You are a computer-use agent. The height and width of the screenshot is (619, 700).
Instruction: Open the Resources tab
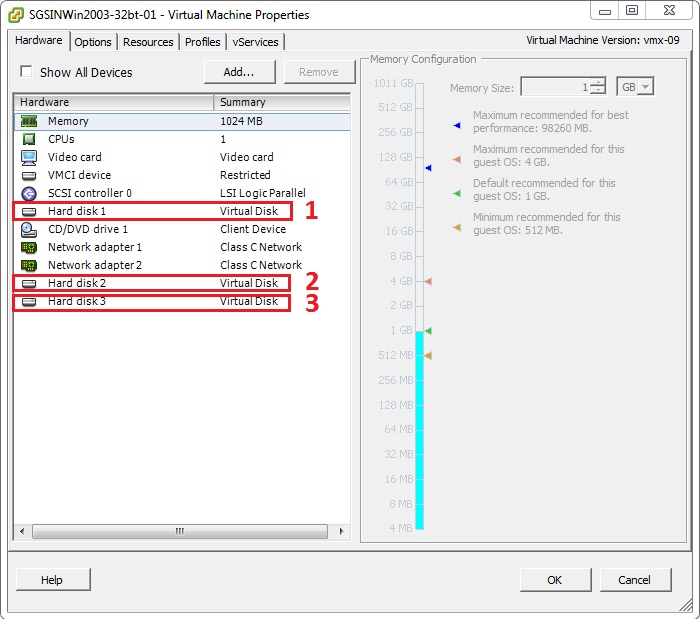click(x=148, y=42)
